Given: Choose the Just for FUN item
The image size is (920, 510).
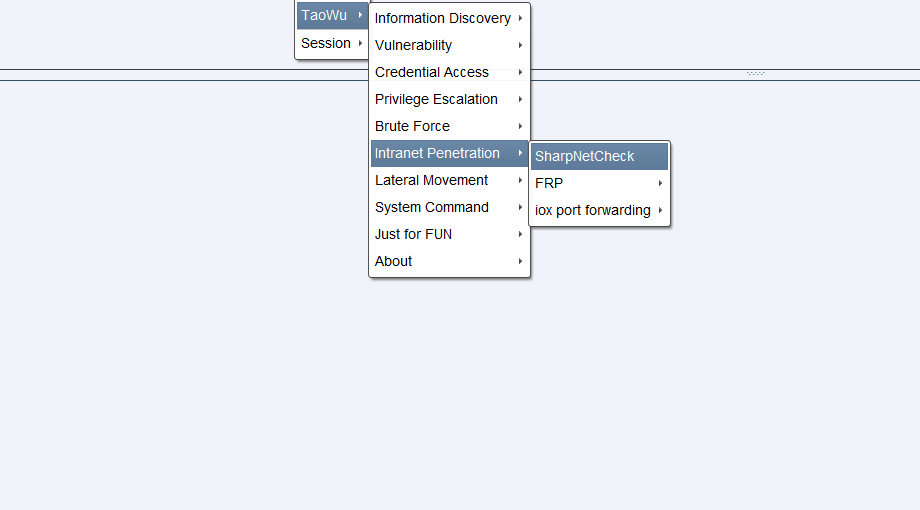Looking at the screenshot, I should [x=413, y=234].
